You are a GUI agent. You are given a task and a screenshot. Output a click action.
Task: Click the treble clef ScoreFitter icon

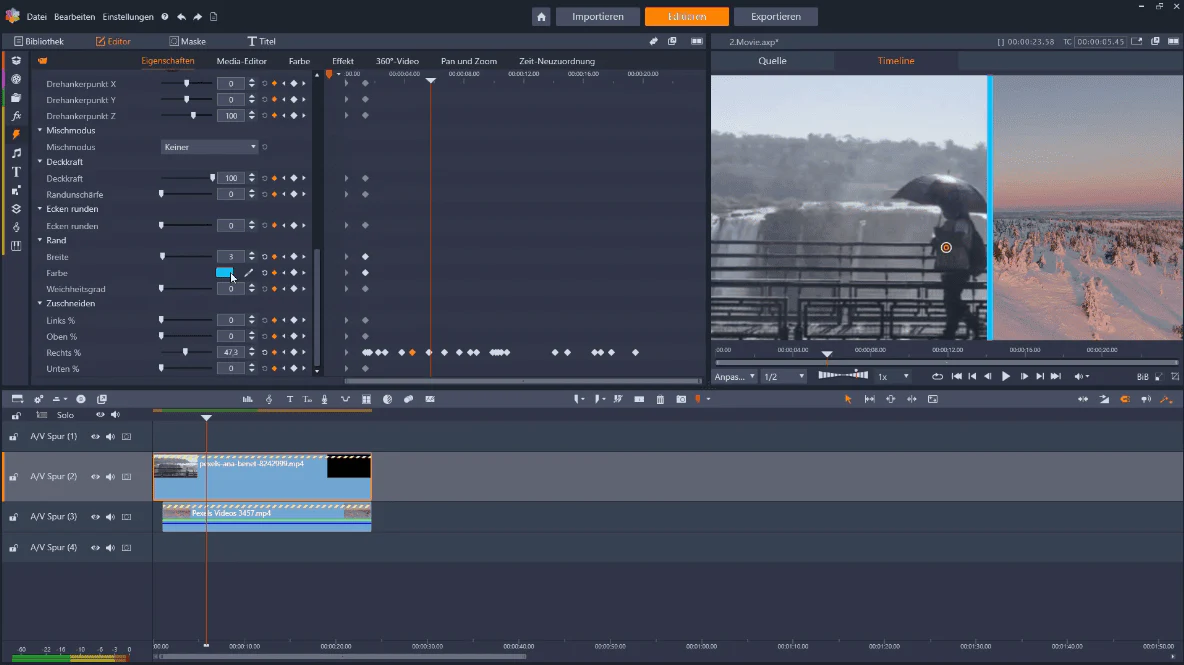(269, 399)
